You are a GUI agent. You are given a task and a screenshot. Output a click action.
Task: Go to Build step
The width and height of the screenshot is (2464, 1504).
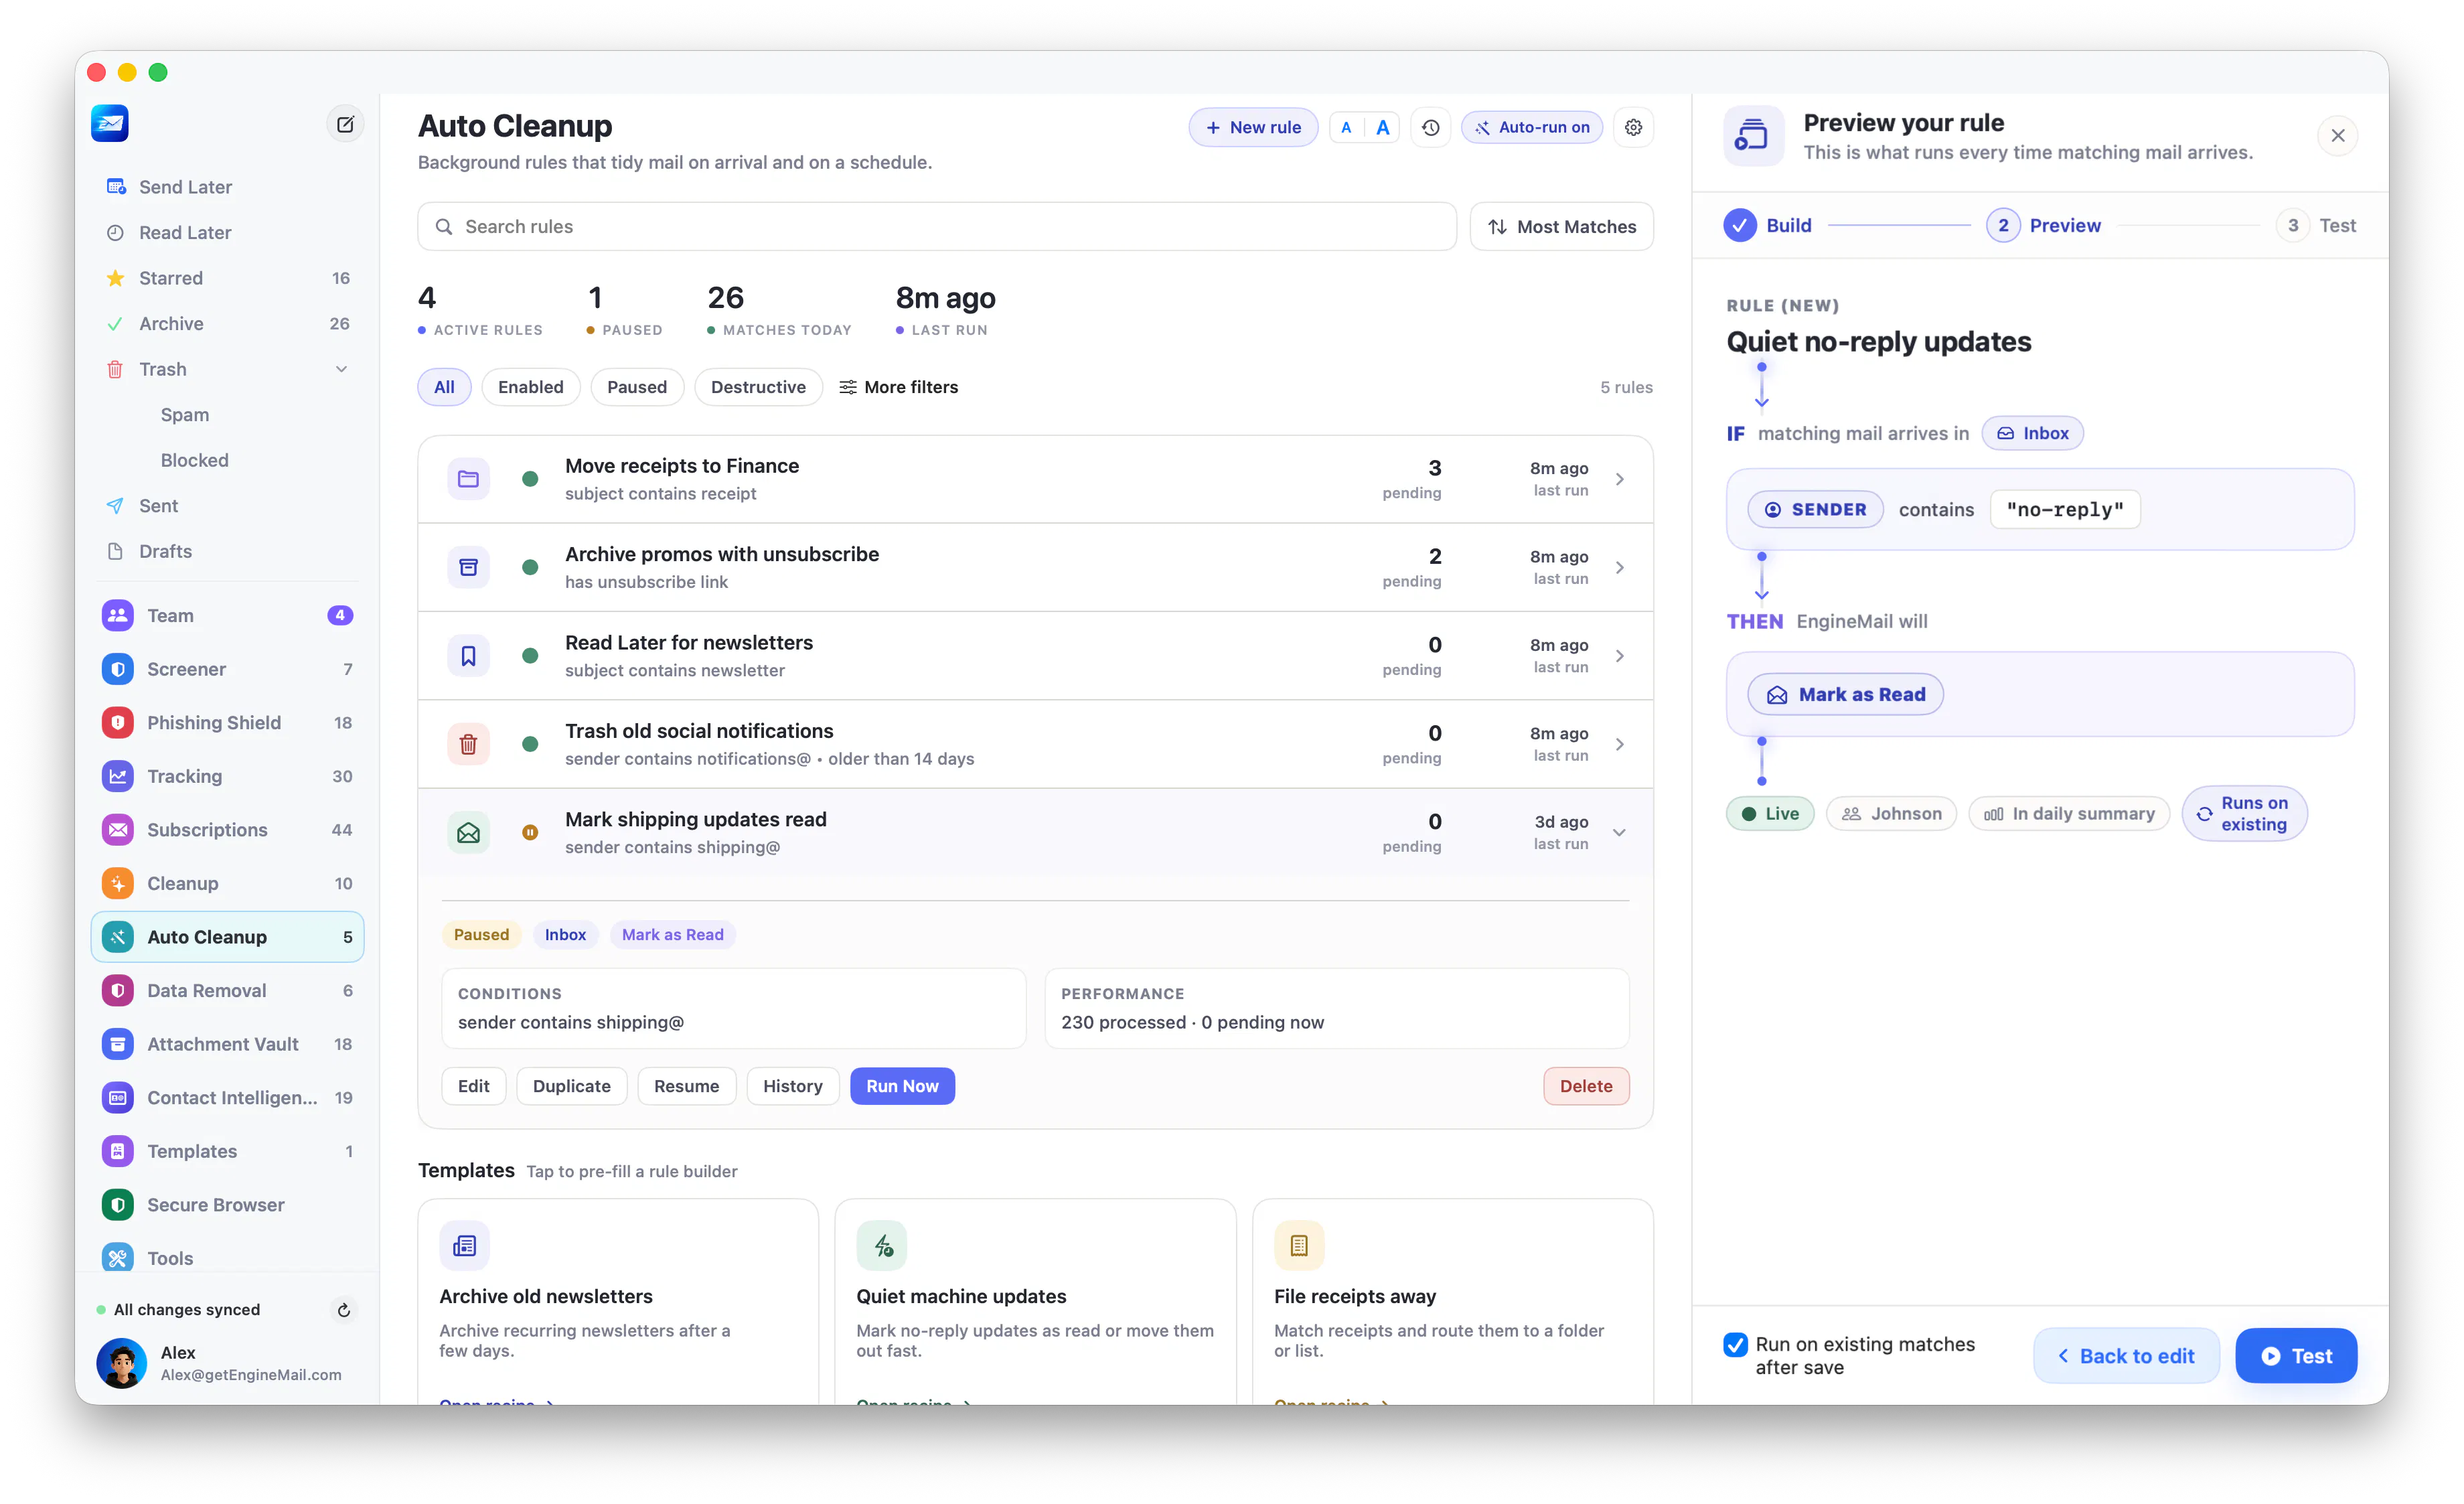point(1768,226)
